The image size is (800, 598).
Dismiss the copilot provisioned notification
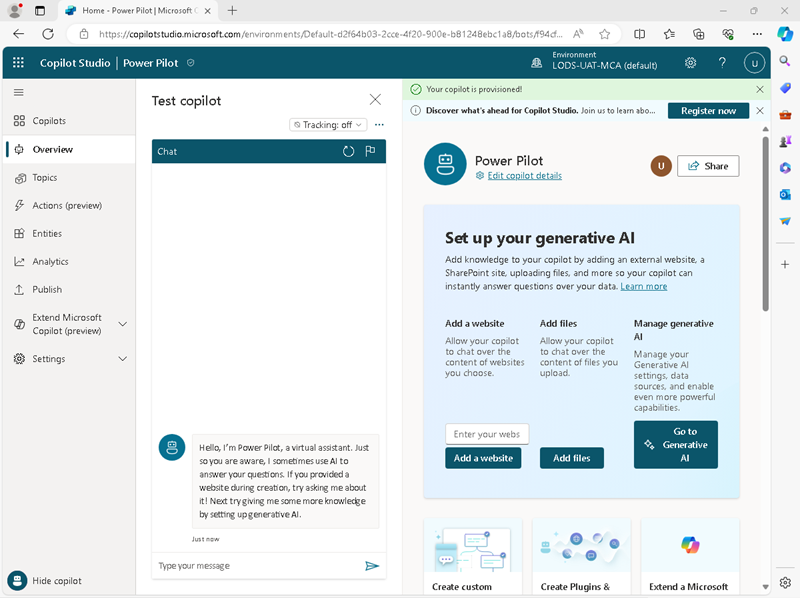760,89
